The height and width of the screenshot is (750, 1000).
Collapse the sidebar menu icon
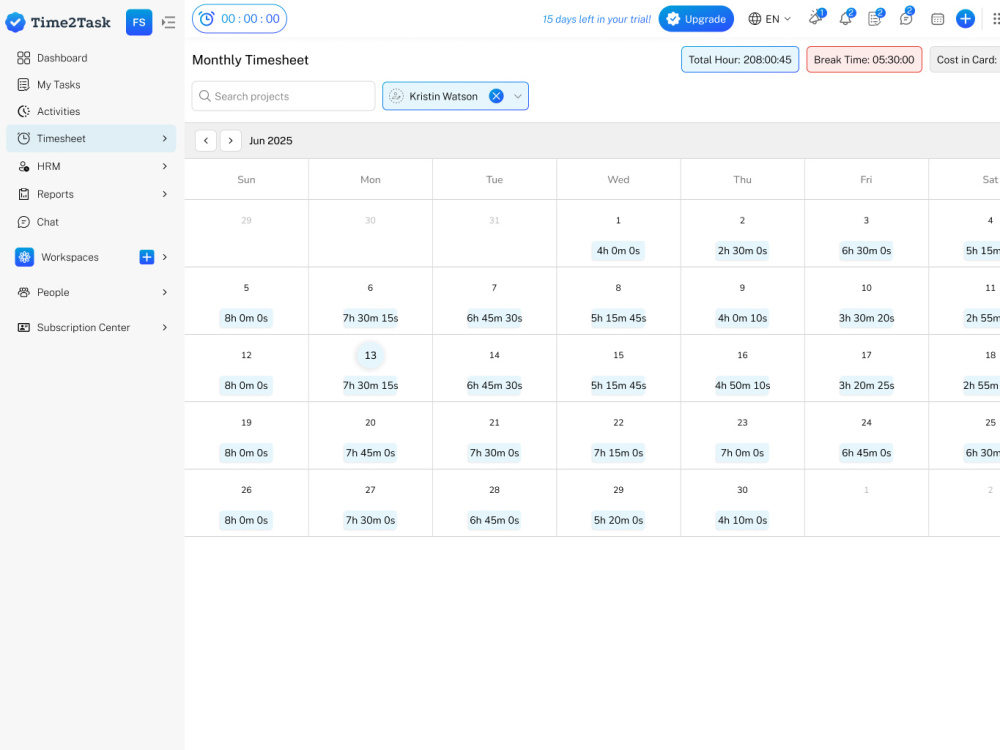[168, 22]
